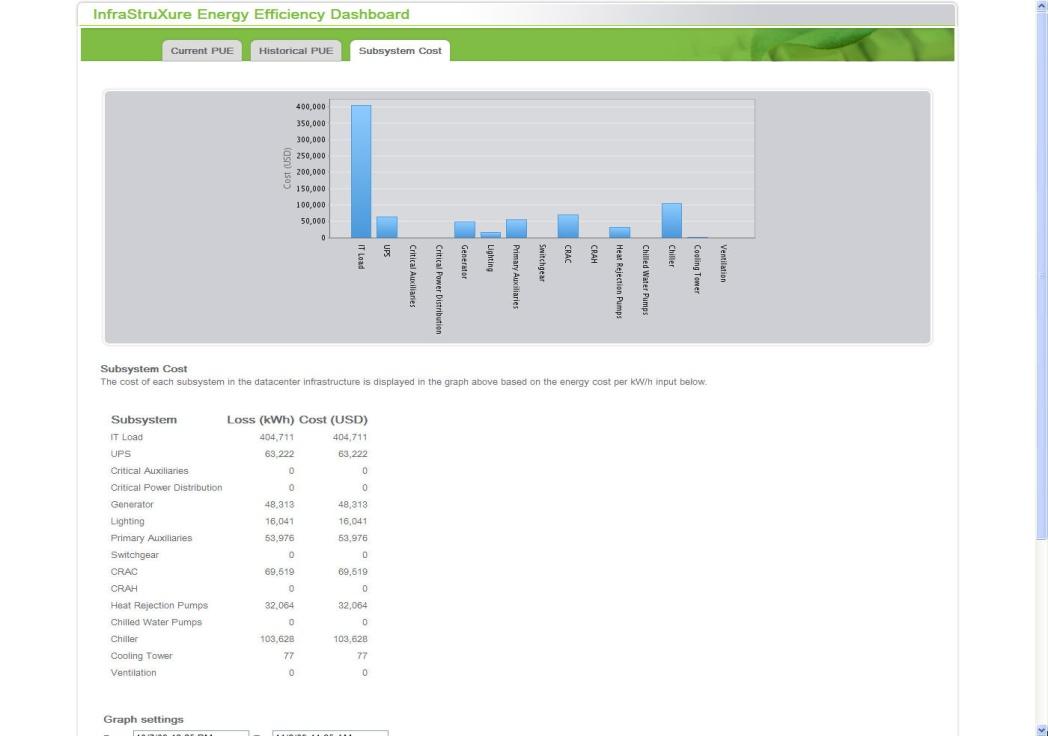Click 'CRAH' in the subsystem table
Viewport: 1048px width, 736px height.
click(x=124, y=588)
